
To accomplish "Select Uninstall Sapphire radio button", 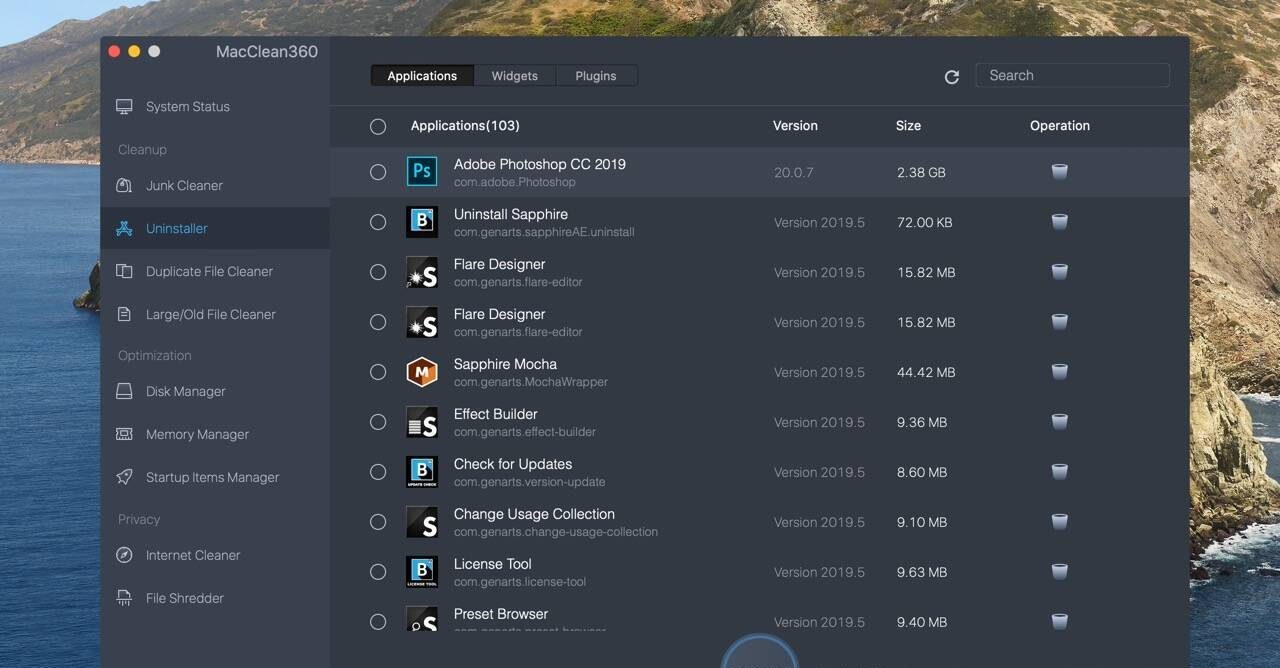I will (x=378, y=222).
